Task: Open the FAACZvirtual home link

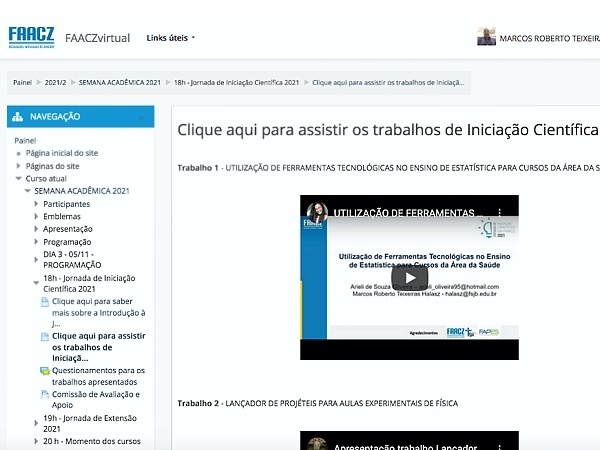Action: (x=98, y=38)
